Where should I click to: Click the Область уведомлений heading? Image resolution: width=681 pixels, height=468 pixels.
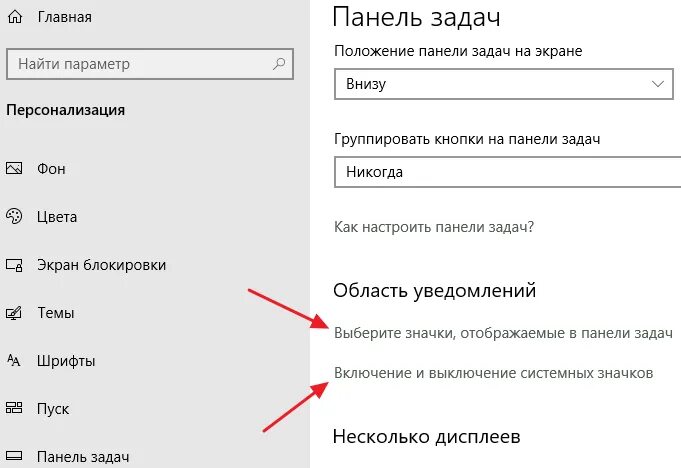tap(435, 290)
